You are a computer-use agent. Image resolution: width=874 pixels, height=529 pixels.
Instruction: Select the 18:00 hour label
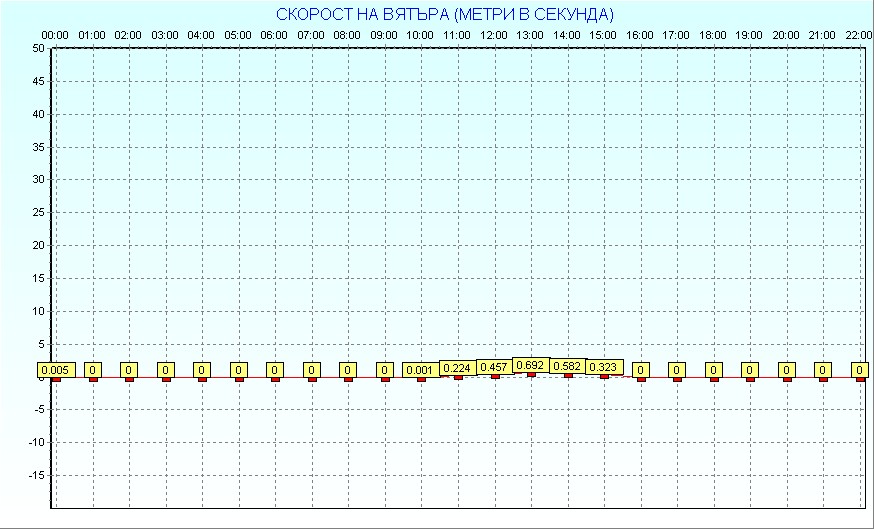point(712,35)
